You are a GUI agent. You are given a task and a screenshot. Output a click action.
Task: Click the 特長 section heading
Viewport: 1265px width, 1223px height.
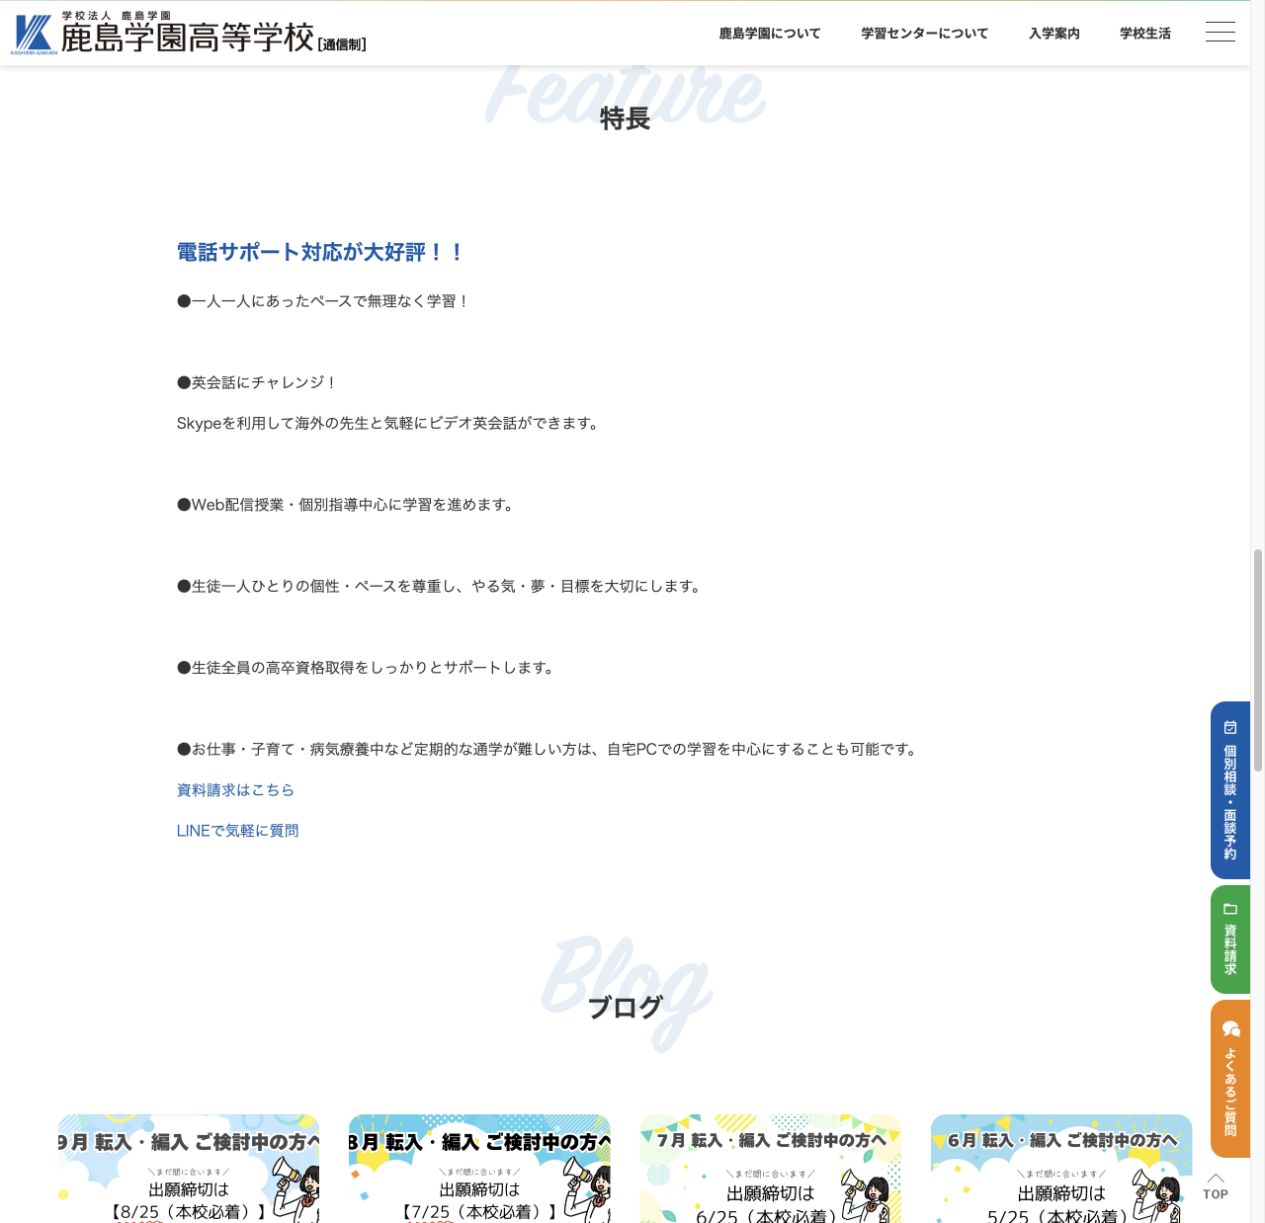(x=625, y=118)
